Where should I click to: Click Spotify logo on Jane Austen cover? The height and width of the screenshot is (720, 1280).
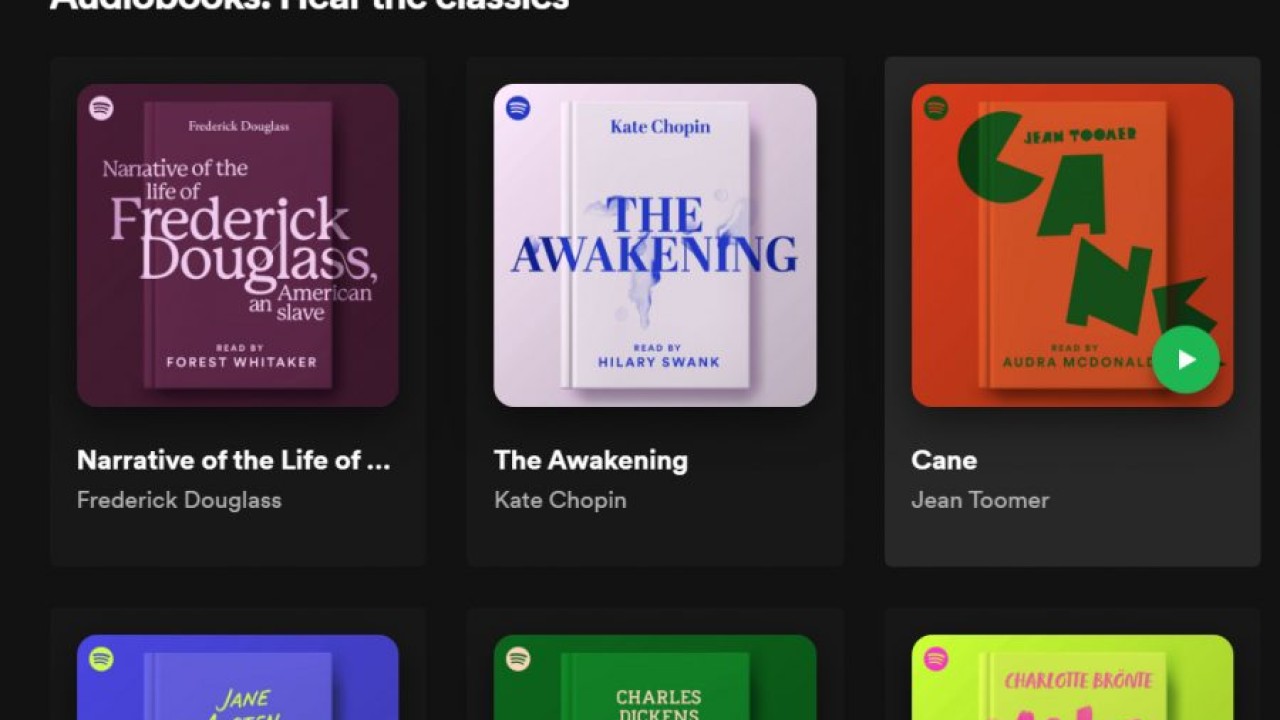(101, 659)
